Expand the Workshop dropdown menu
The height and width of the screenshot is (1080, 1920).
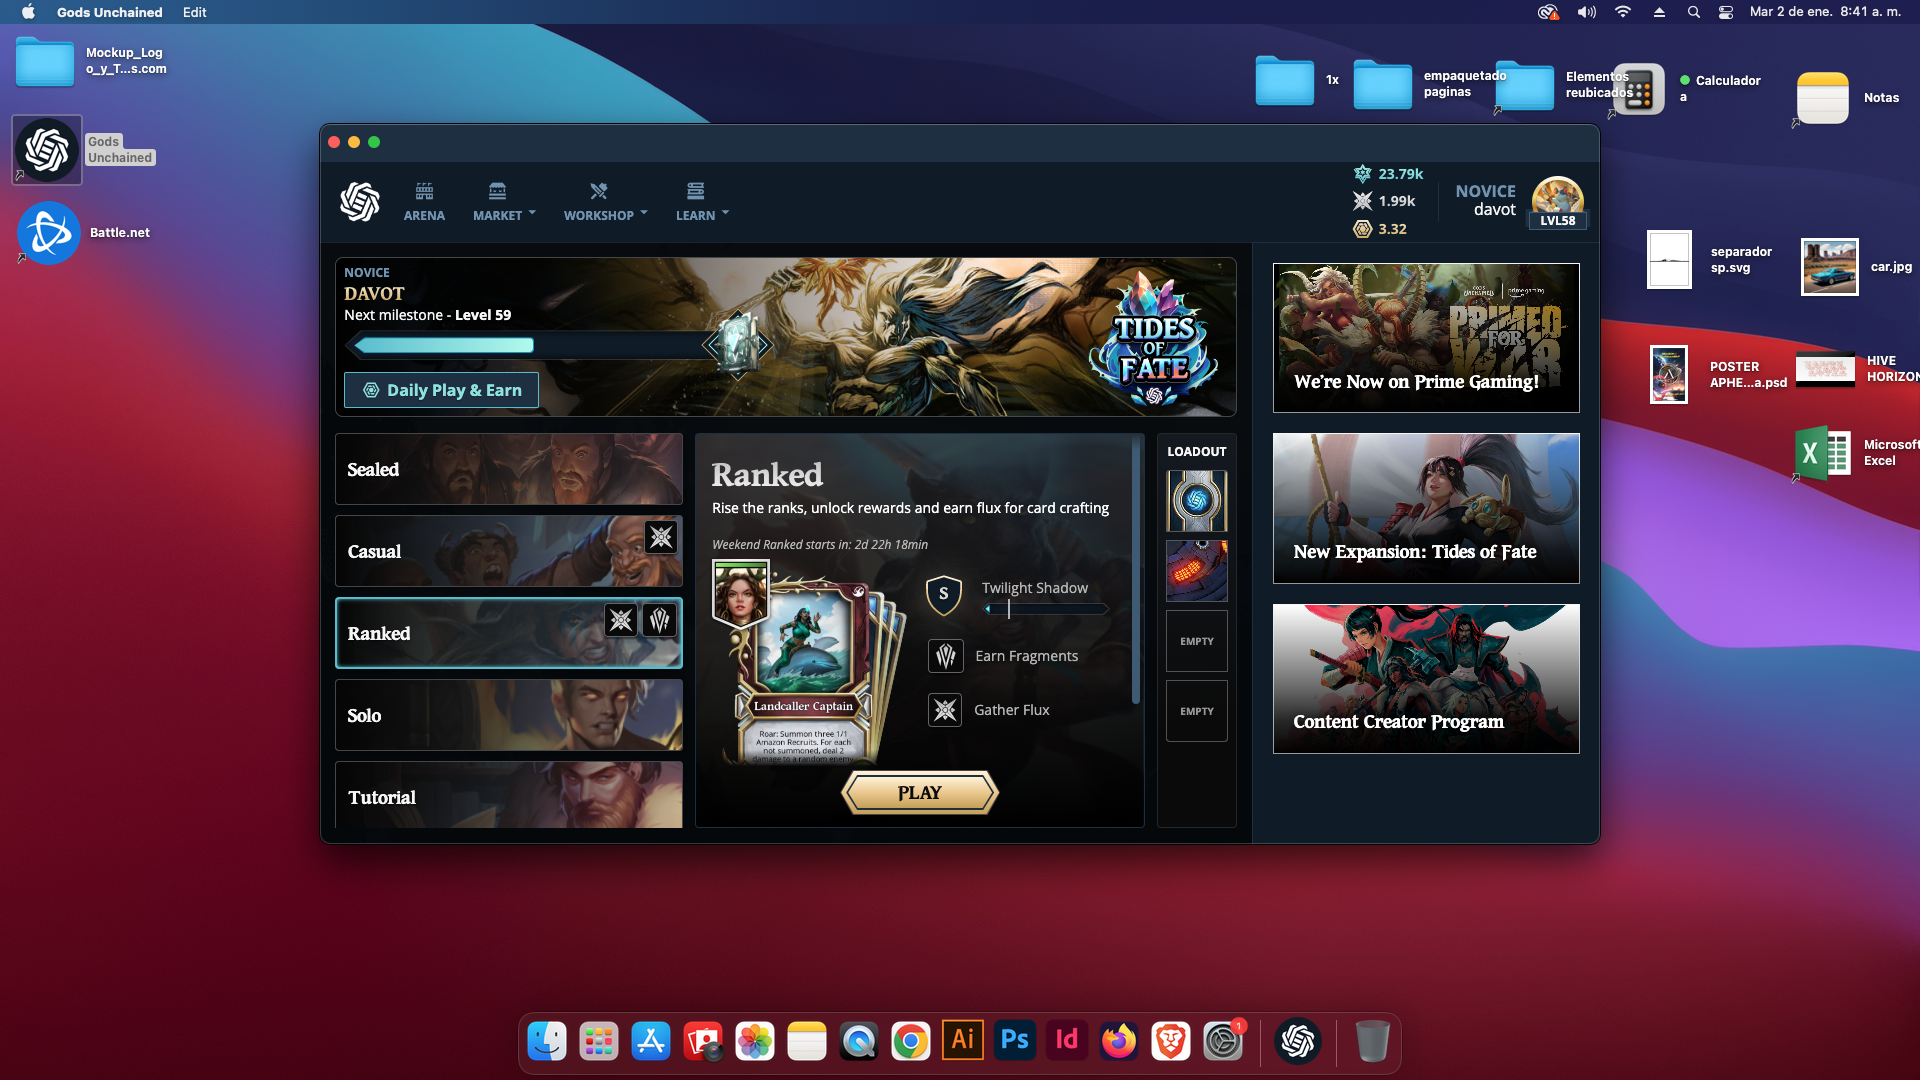coord(605,201)
